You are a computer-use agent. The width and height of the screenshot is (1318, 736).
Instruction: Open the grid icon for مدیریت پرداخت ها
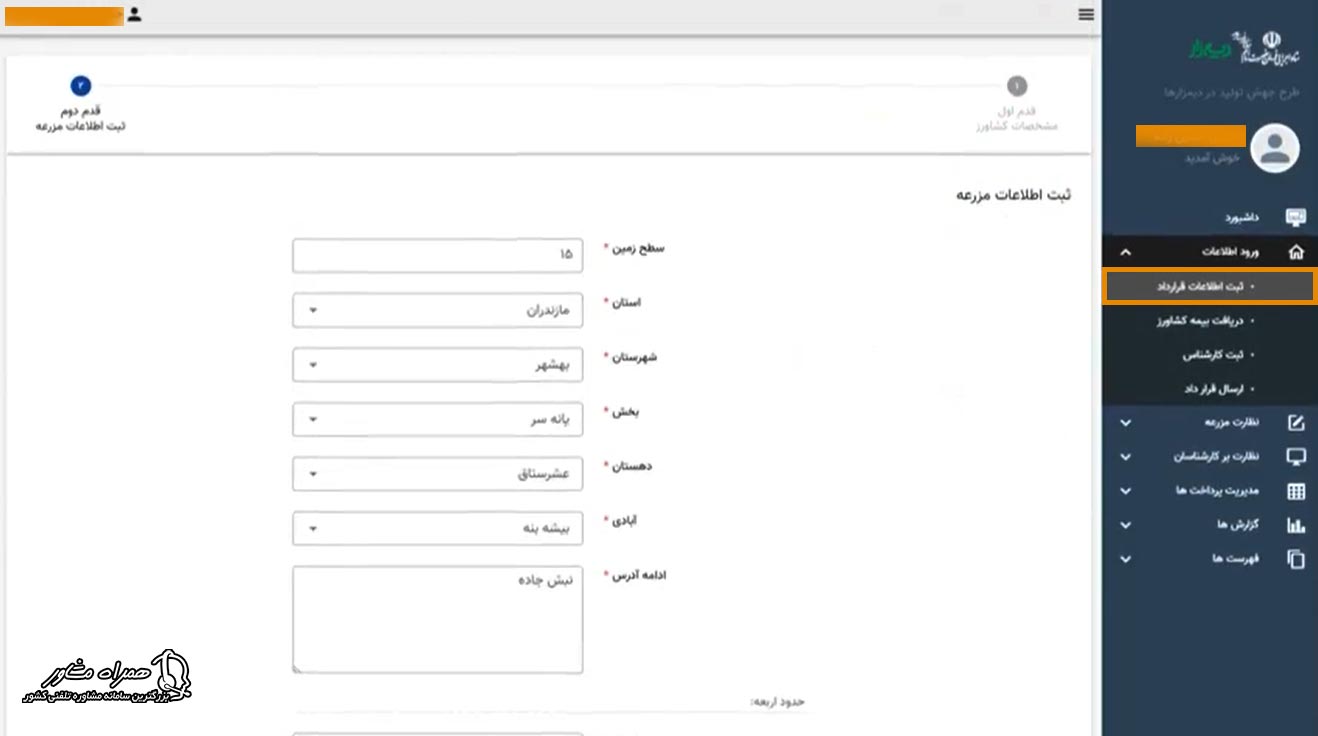1296,490
